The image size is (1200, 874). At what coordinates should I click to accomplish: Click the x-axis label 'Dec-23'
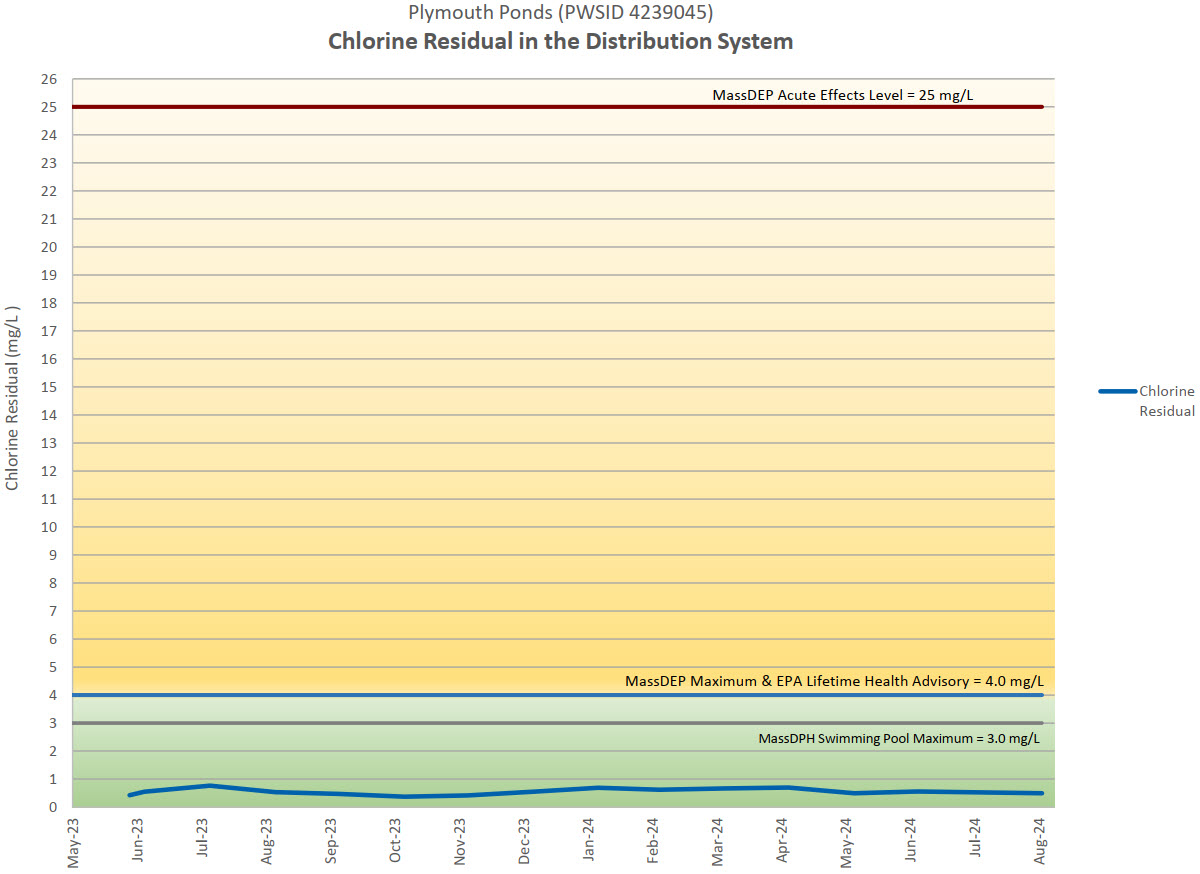[x=526, y=840]
